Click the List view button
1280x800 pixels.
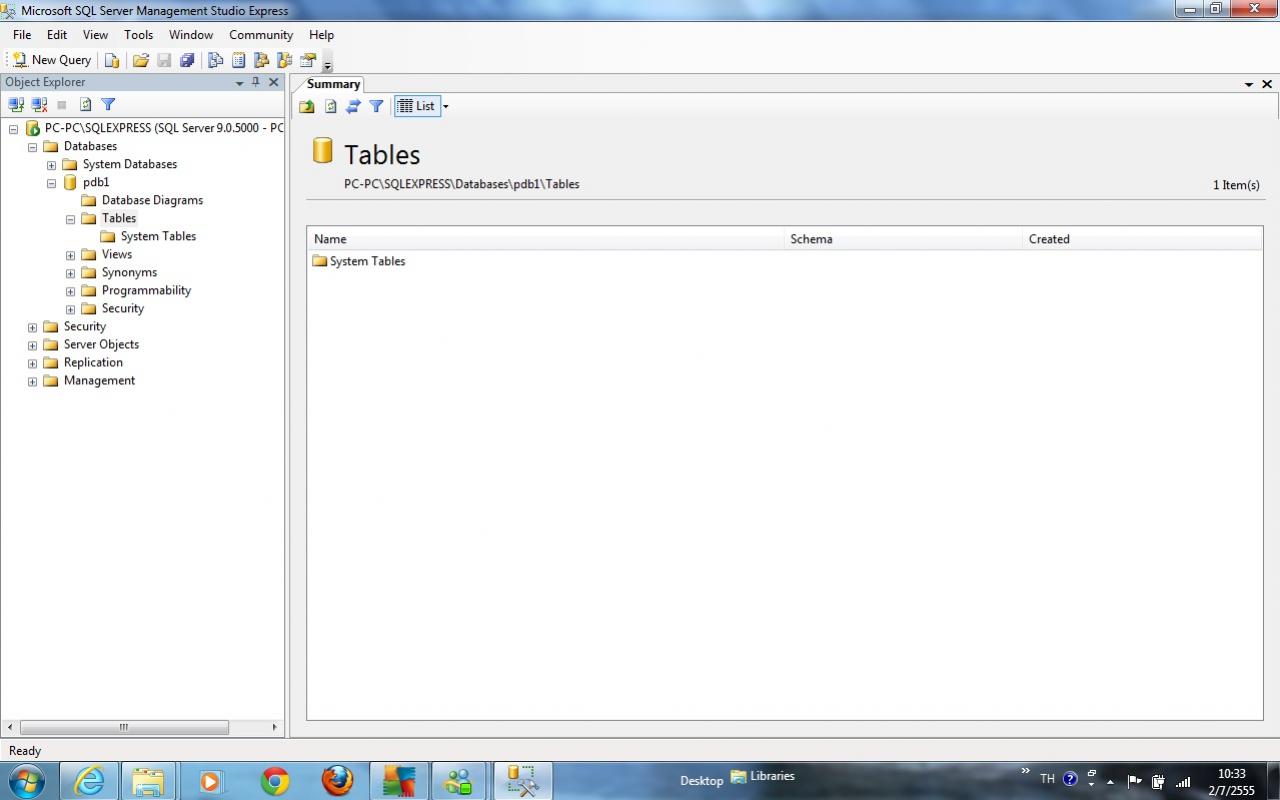(416, 106)
